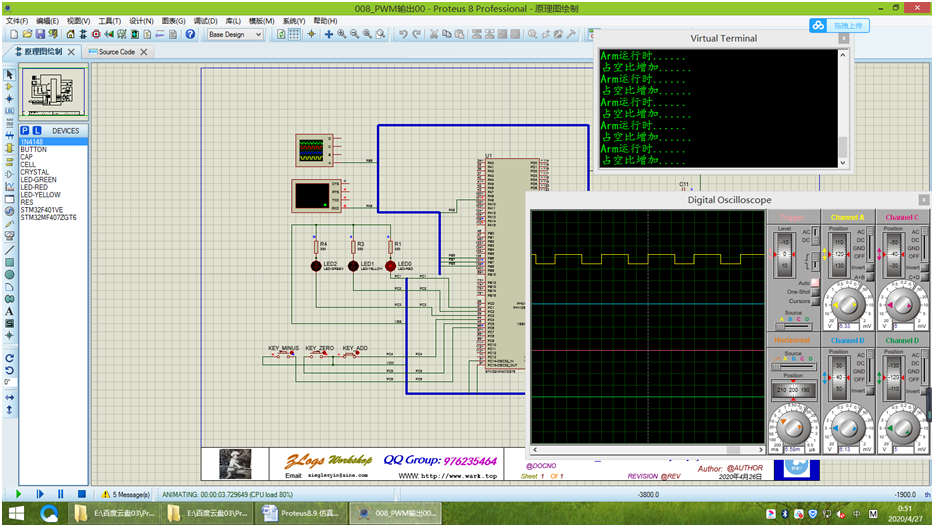Click the L library button
Image resolution: width=935 pixels, height=527 pixels.
point(37,131)
